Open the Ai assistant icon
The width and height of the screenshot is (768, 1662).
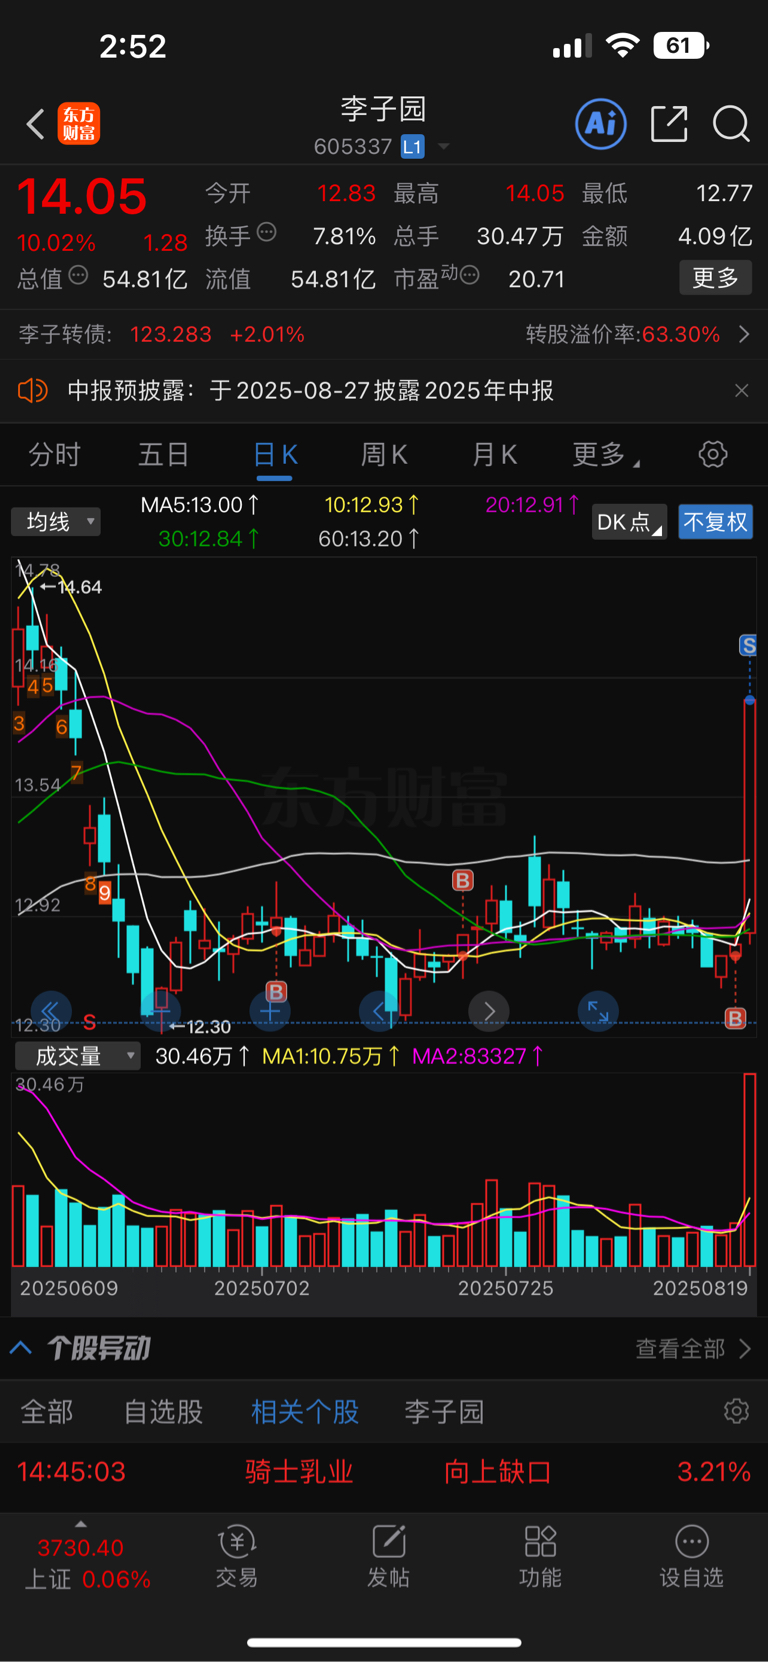click(601, 124)
